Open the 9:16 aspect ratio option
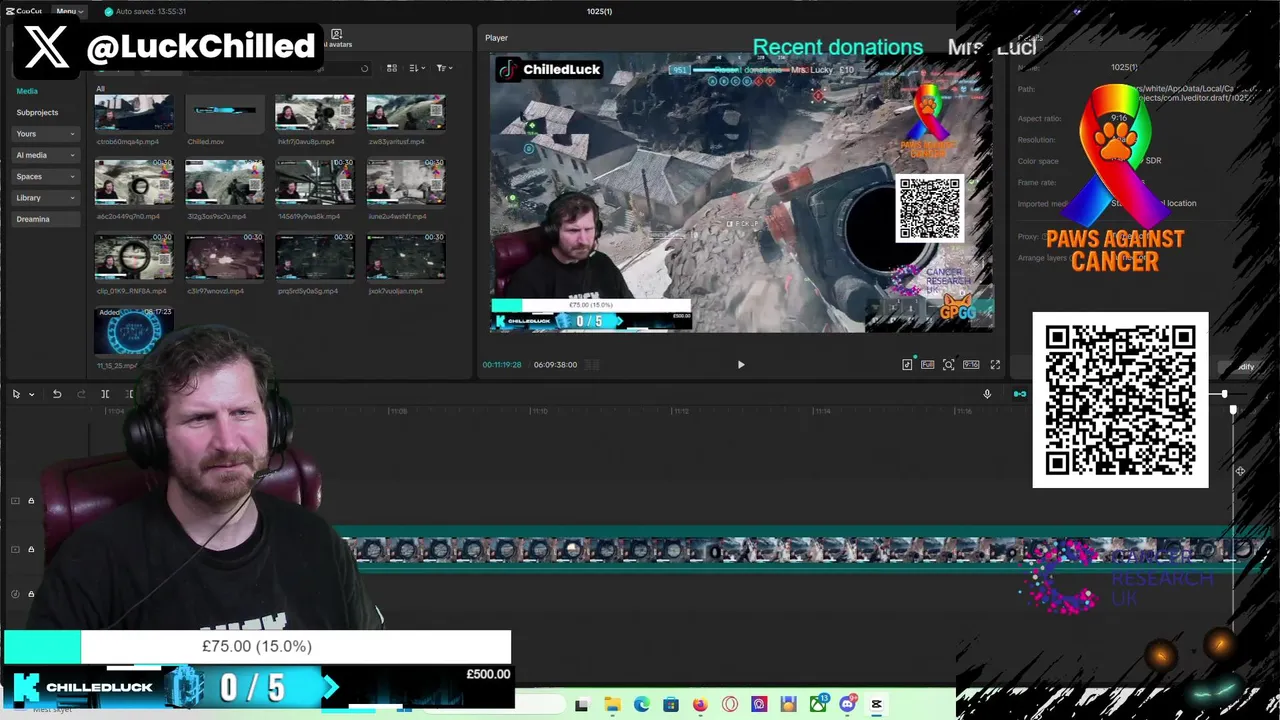Screen dimensions: 1280x720 click(x=971, y=365)
